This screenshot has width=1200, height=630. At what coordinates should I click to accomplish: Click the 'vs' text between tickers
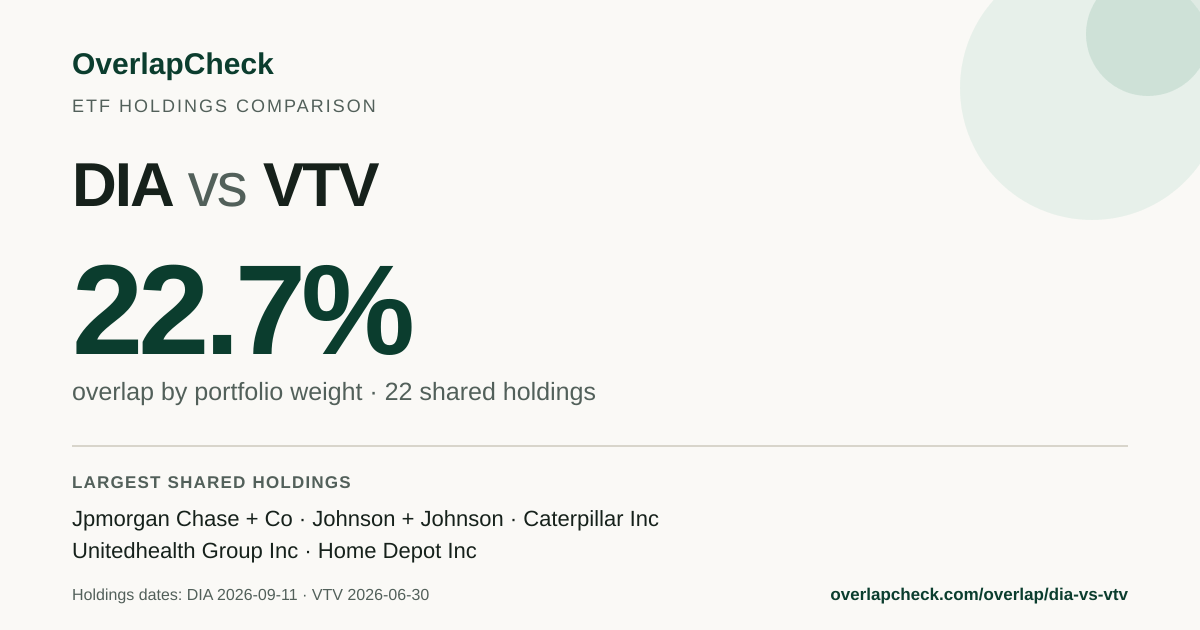click(217, 190)
